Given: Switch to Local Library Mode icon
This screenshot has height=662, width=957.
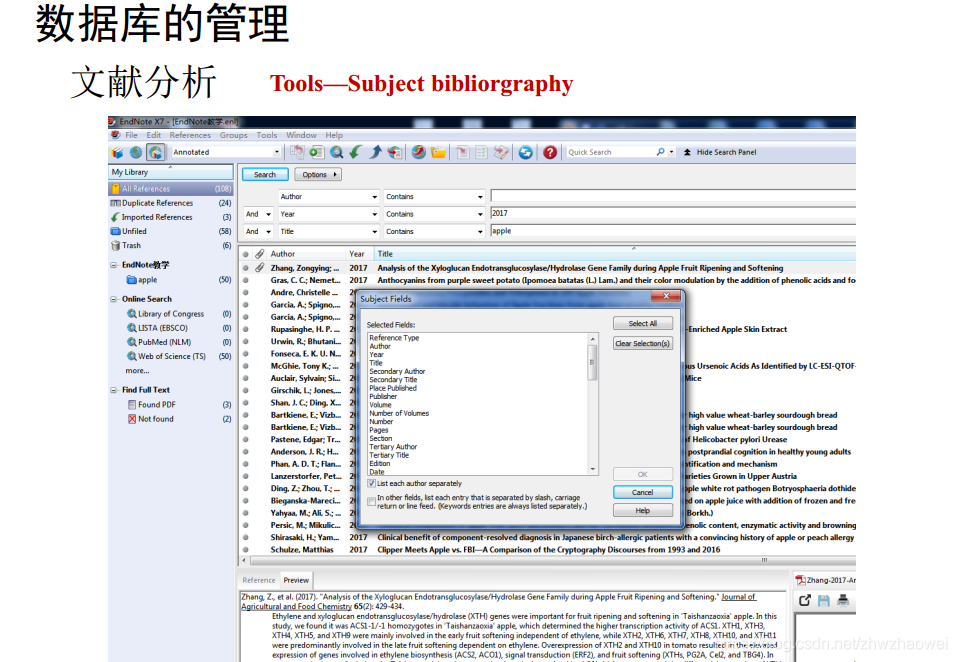Looking at the screenshot, I should pos(117,153).
